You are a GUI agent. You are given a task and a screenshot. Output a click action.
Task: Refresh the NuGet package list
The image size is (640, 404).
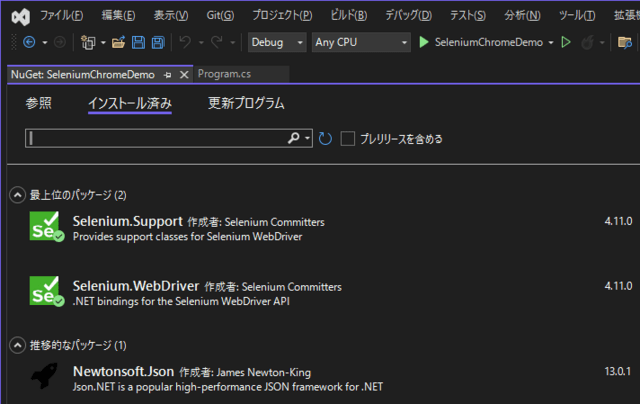[x=325, y=139]
